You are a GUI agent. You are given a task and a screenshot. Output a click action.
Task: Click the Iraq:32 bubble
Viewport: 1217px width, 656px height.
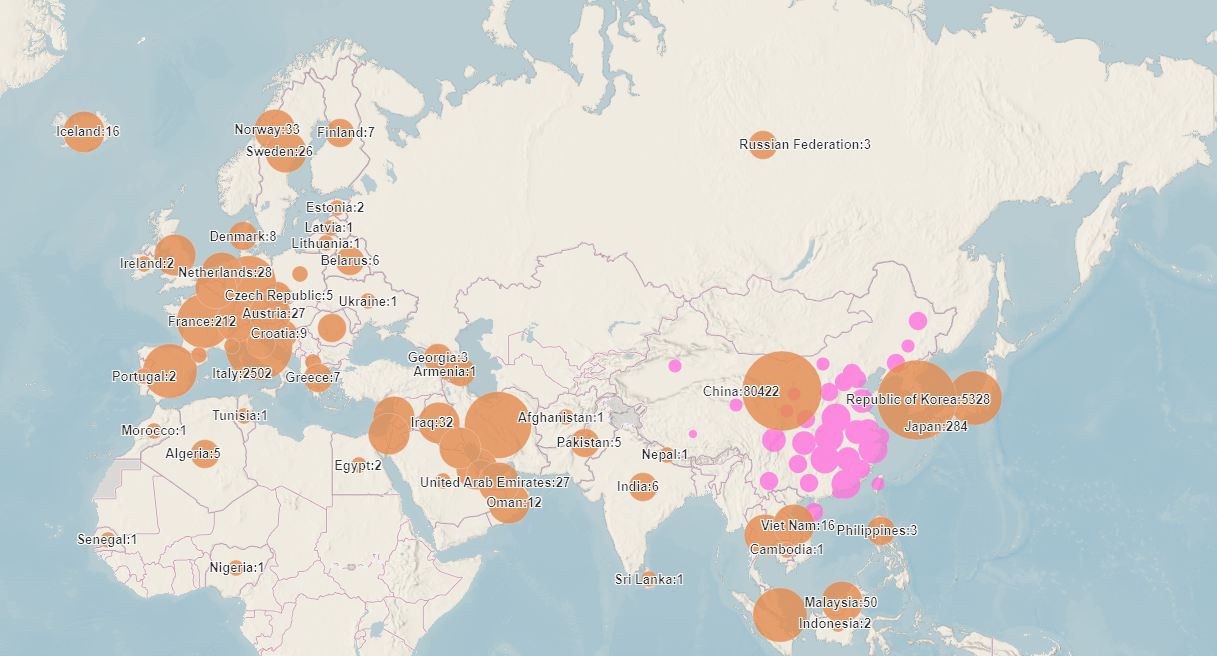pos(438,423)
